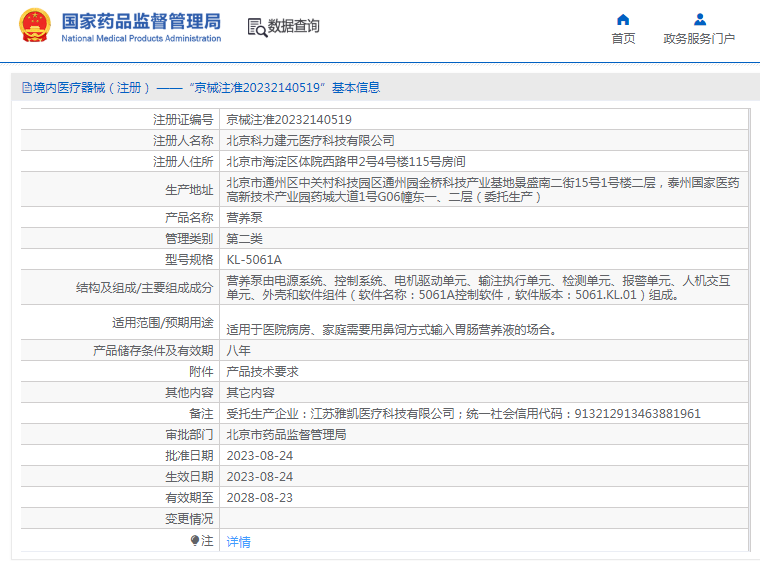Click registrant name 北京科力建元医疗科技有限公司
The height and width of the screenshot is (561, 760).
pos(310,141)
